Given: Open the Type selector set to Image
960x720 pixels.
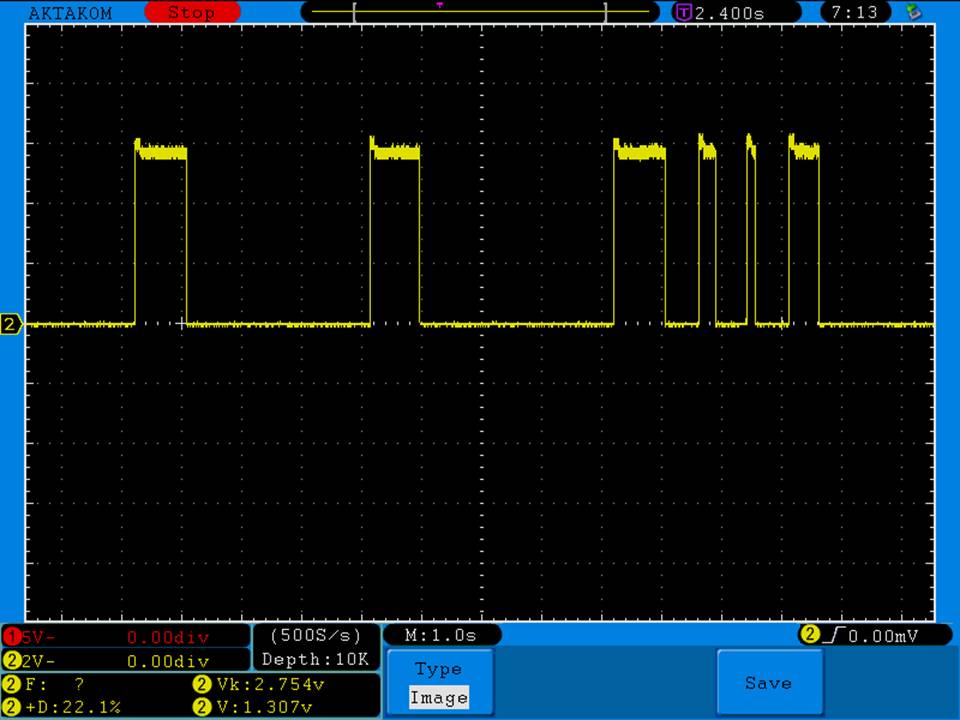Looking at the screenshot, I should 439,684.
